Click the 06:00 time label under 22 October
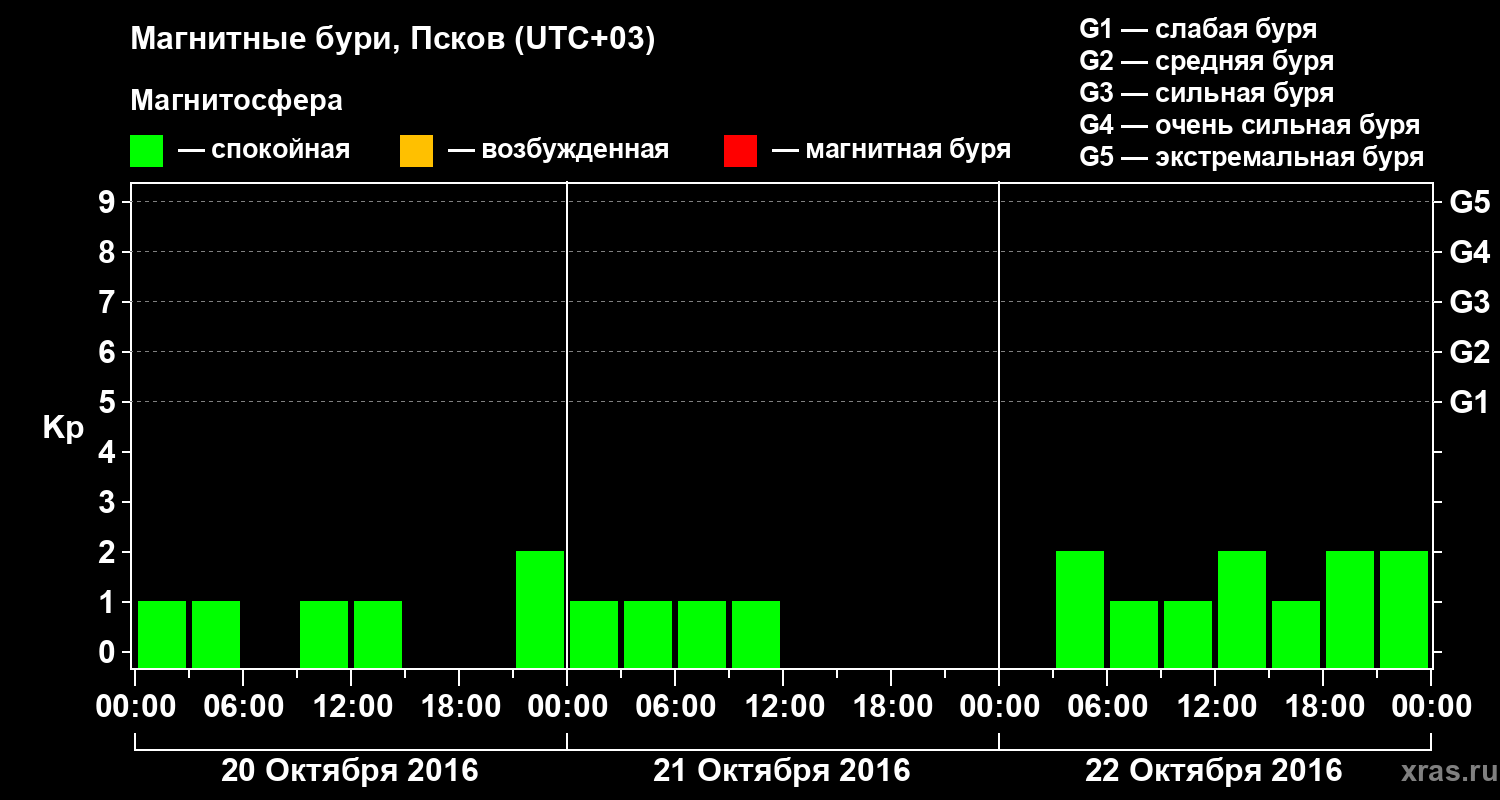 click(1107, 707)
